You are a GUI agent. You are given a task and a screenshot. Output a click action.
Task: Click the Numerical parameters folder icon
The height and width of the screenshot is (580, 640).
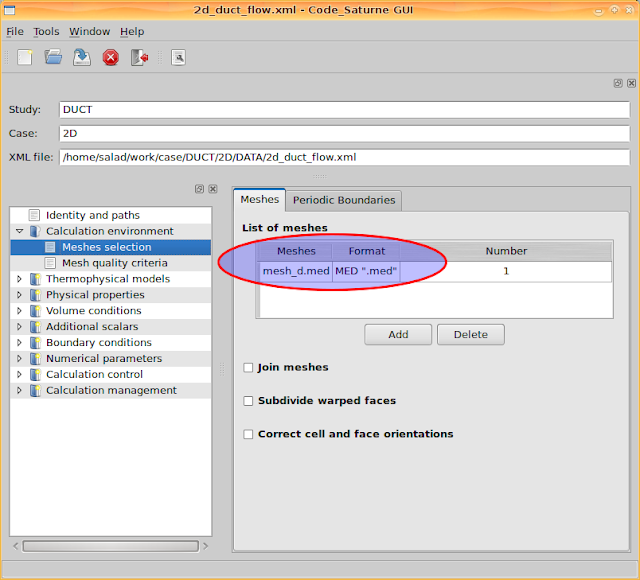[x=36, y=358]
